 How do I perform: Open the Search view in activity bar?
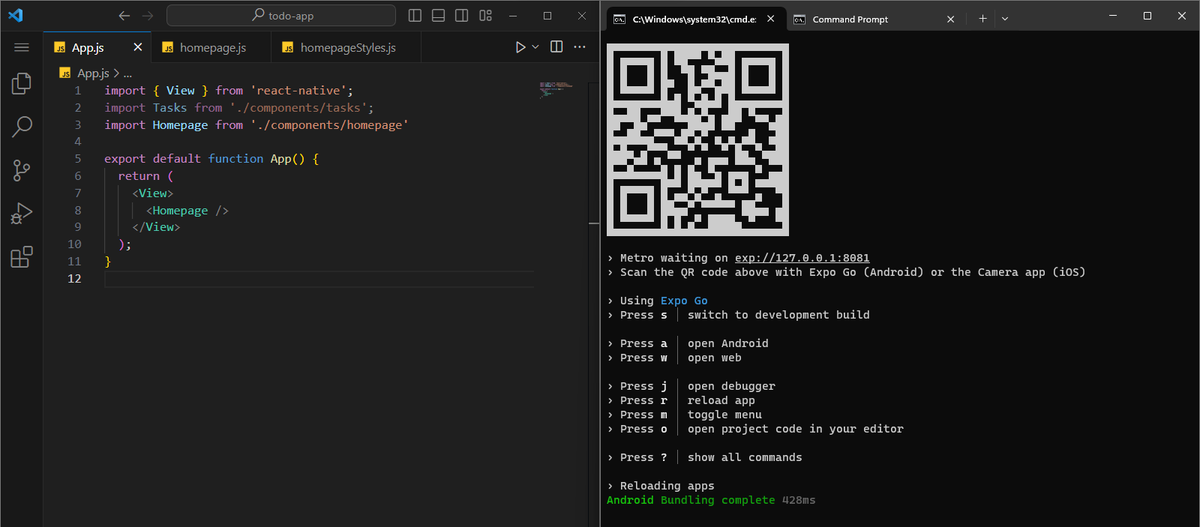pos(21,127)
